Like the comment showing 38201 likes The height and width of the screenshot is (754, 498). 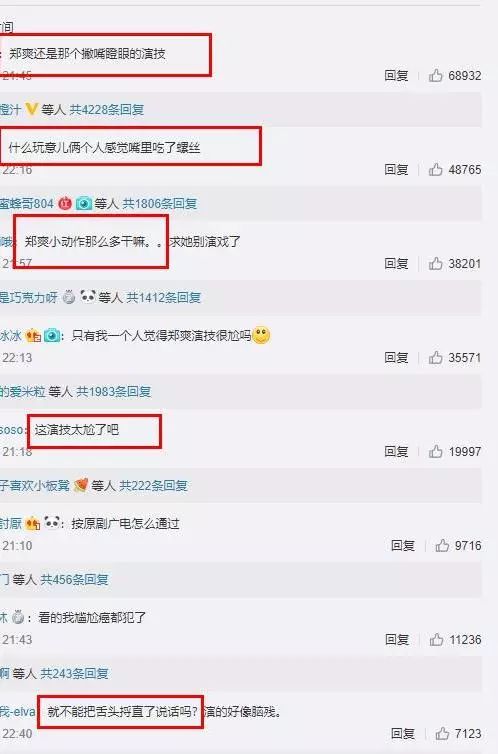tap(436, 263)
